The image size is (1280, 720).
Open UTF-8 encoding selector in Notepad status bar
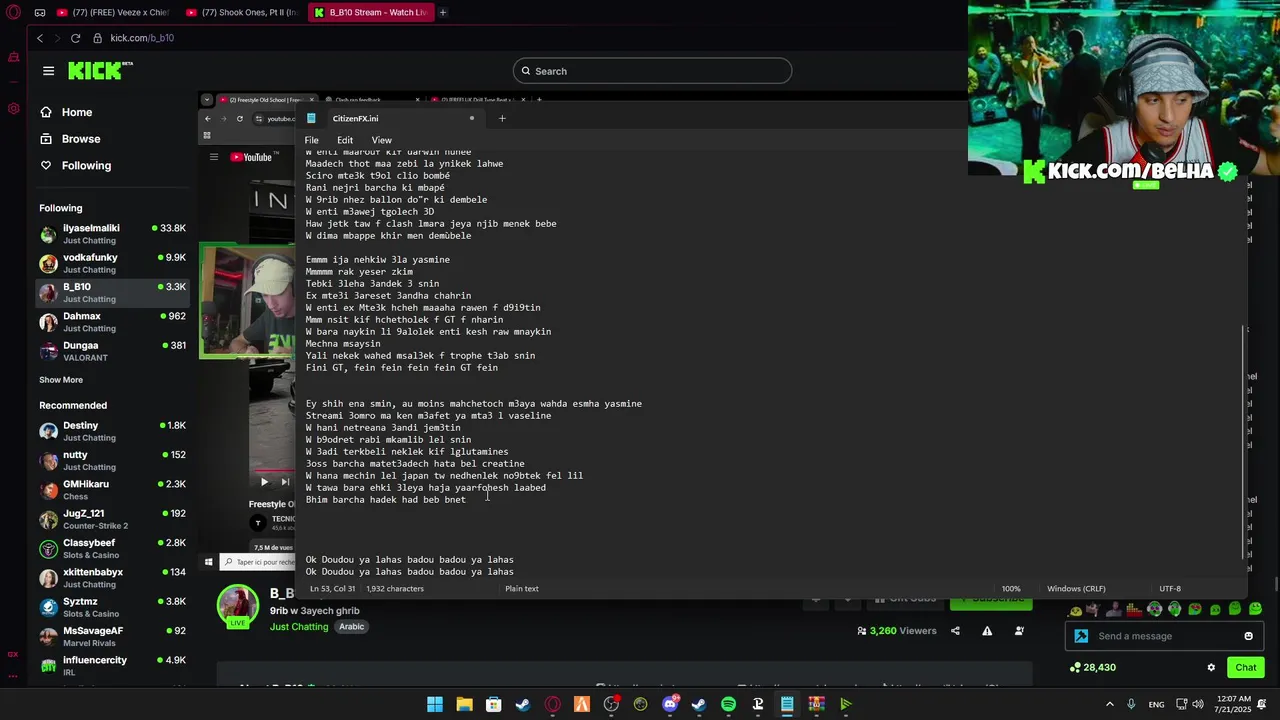click(1170, 589)
